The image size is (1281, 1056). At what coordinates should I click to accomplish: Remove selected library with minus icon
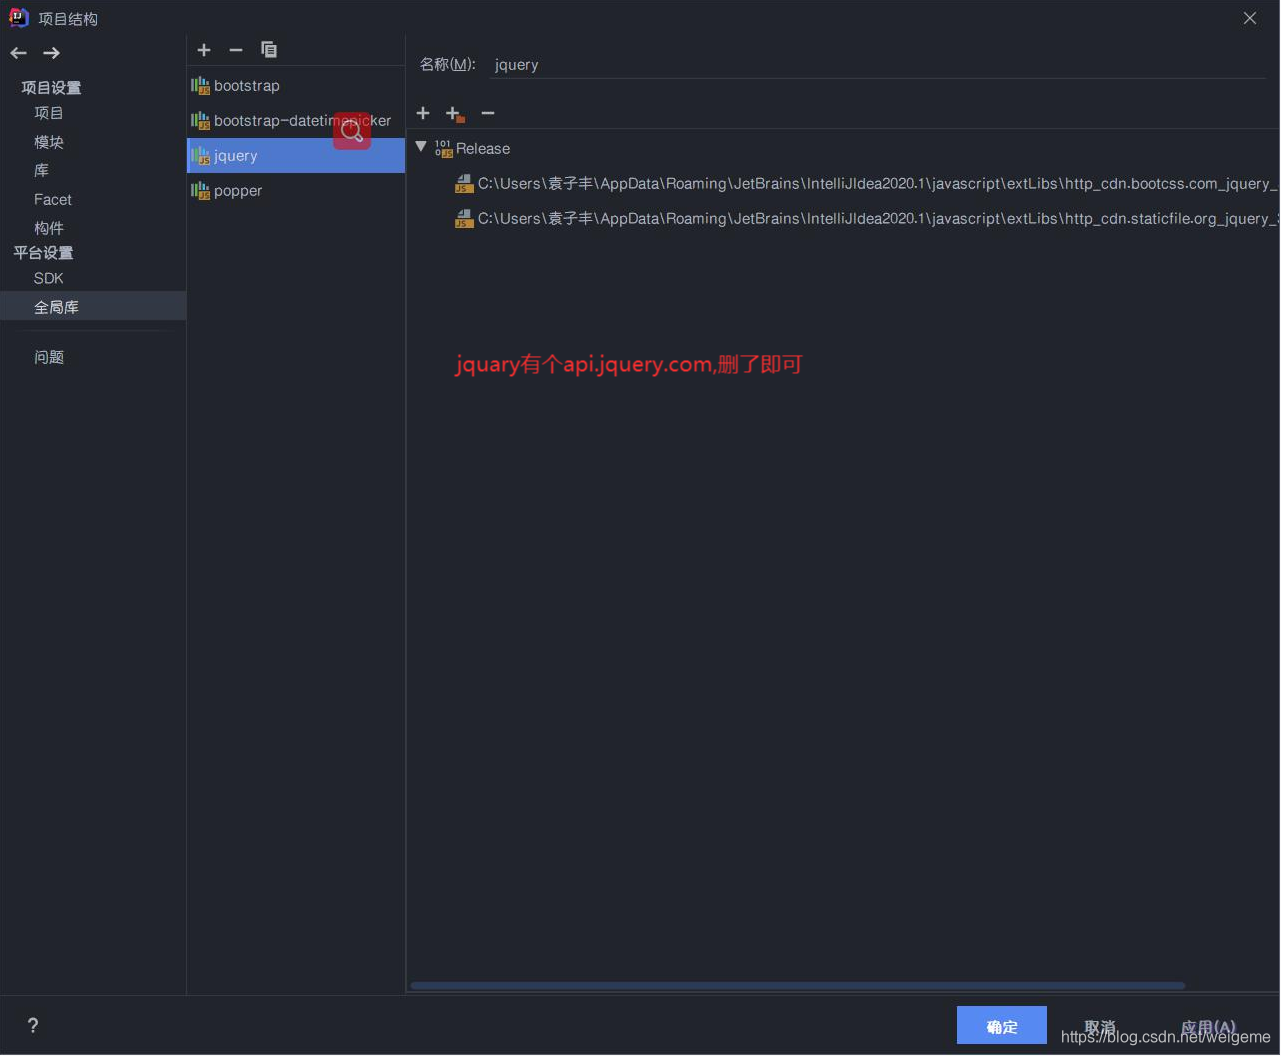(236, 50)
